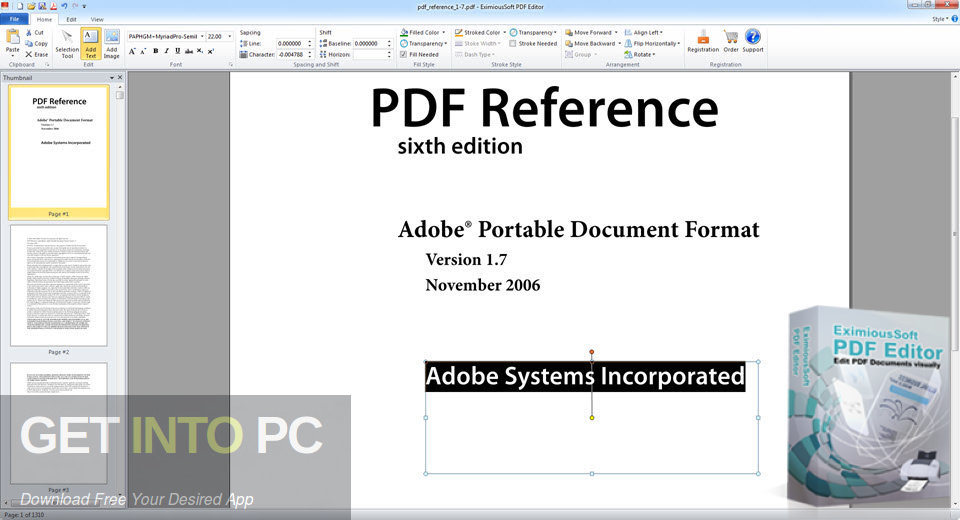Click the Order shopping cart icon

pos(731,41)
